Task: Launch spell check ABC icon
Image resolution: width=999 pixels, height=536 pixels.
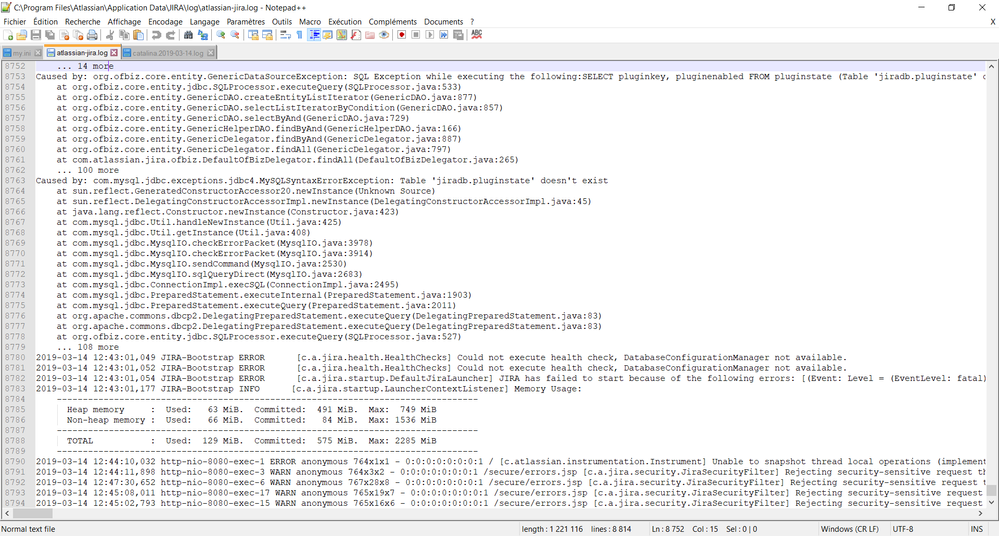Action: tap(477, 34)
